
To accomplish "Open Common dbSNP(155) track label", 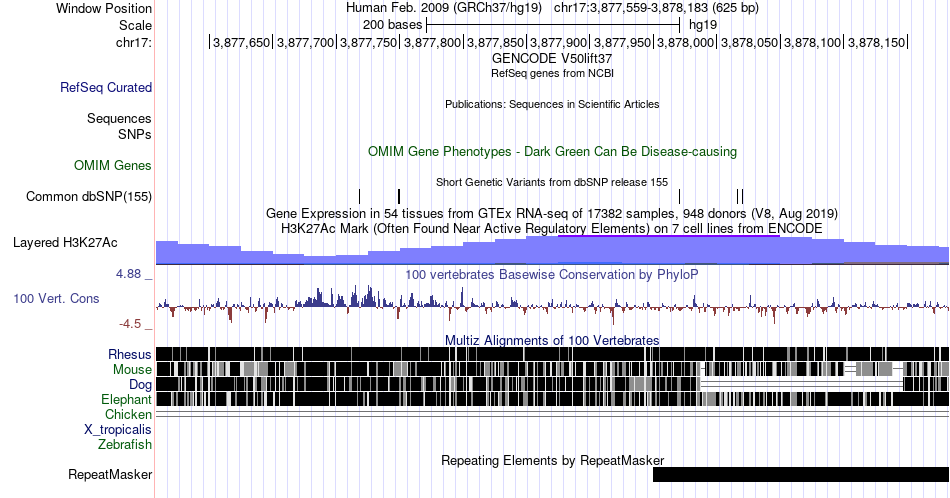I will click(89, 196).
